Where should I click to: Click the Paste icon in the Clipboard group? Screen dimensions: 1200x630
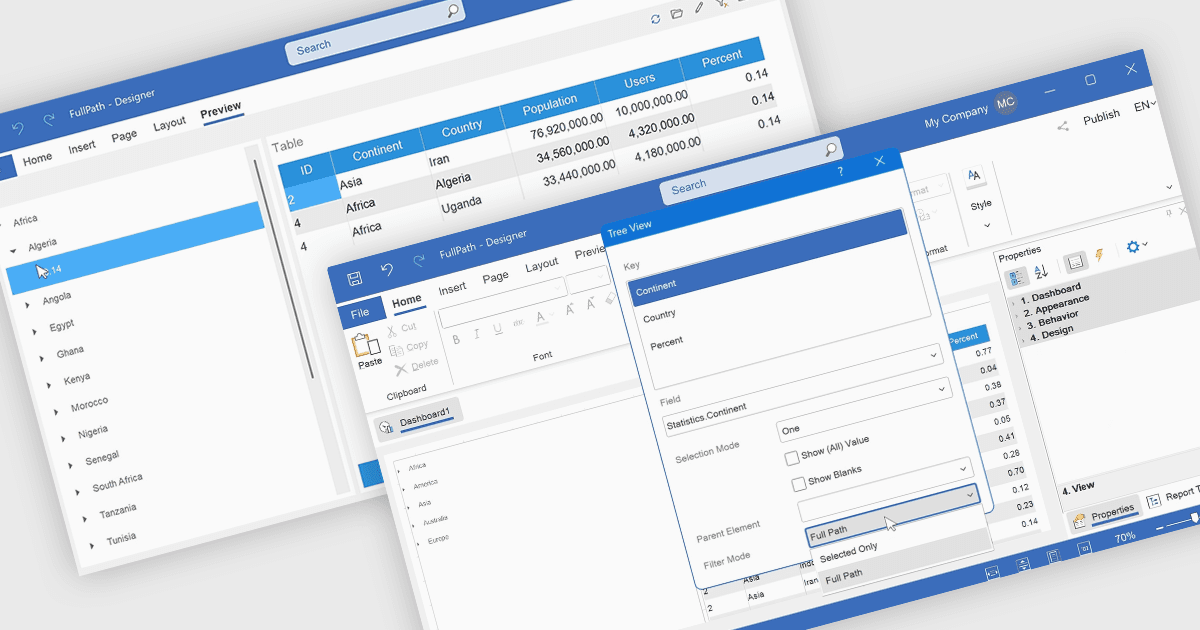point(367,347)
